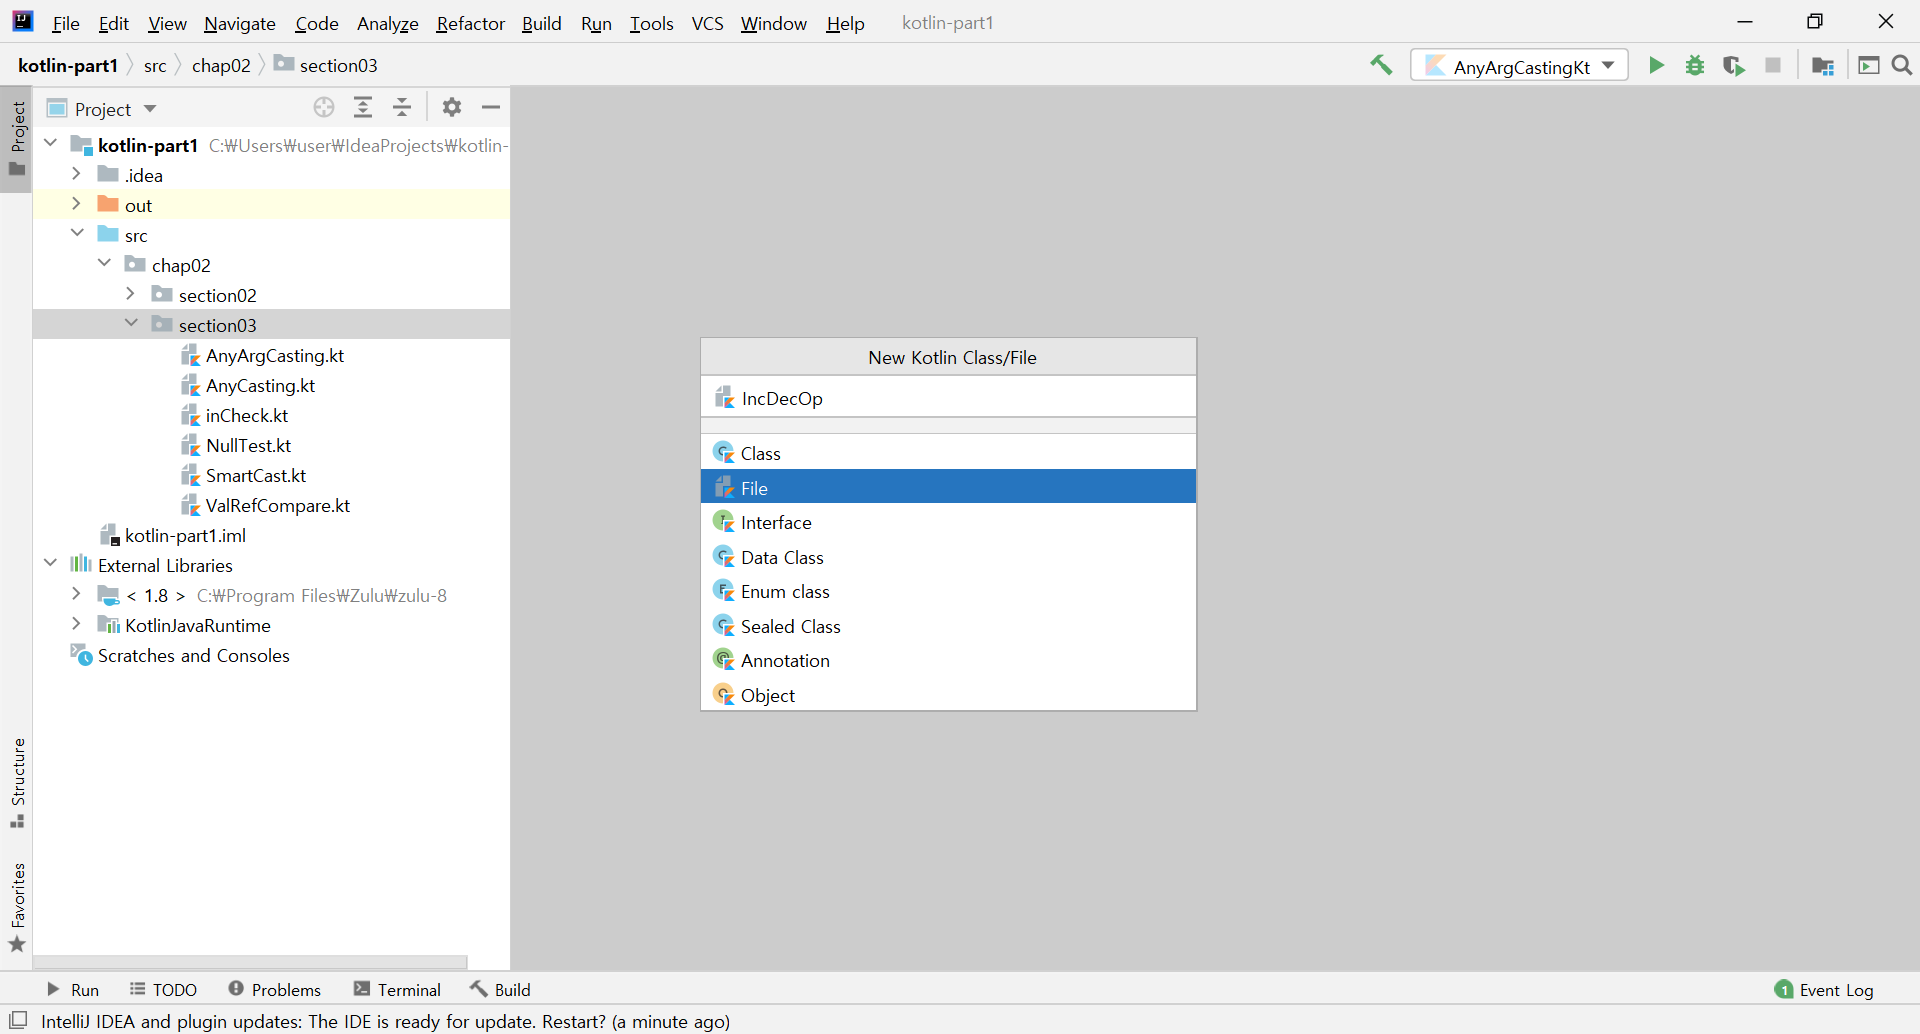Screen dimensions: 1920x1034
Task: Choose Interface in New Kotlin dialog
Action: pos(948,522)
